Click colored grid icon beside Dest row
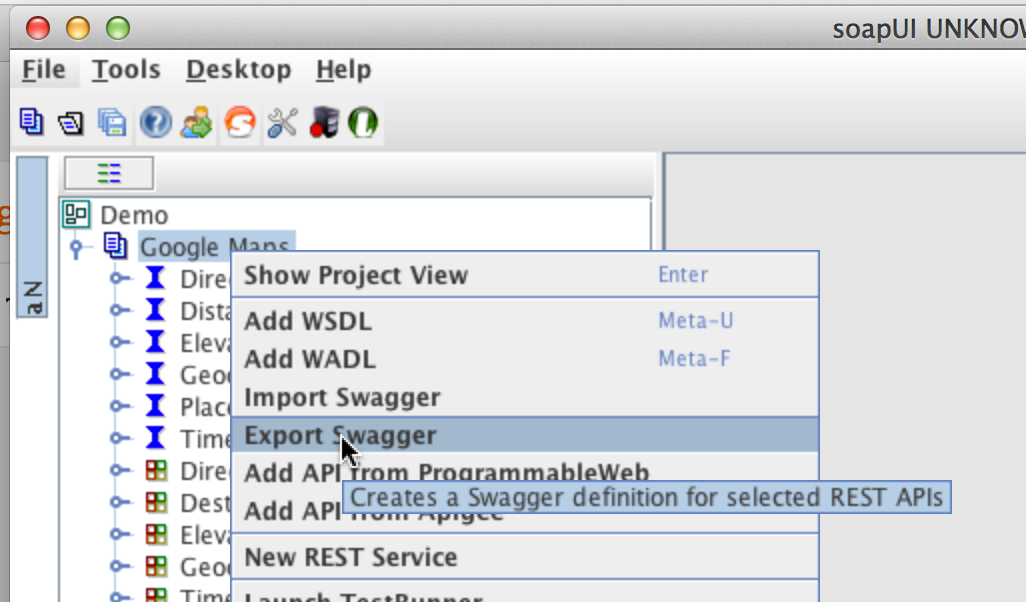Image resolution: width=1026 pixels, height=602 pixels. coord(156,502)
